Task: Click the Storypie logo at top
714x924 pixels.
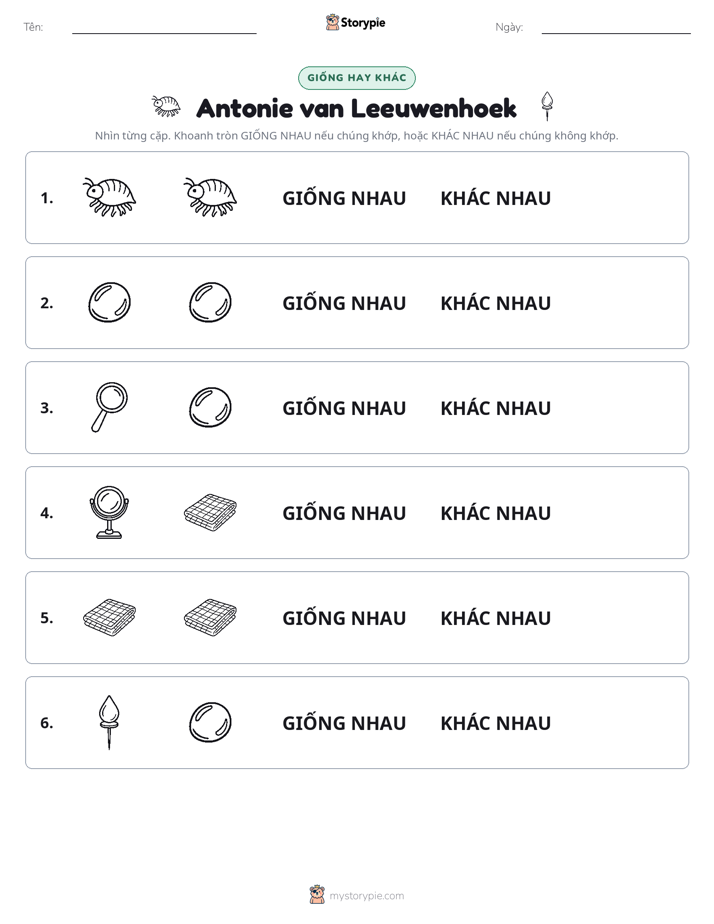Action: [355, 22]
